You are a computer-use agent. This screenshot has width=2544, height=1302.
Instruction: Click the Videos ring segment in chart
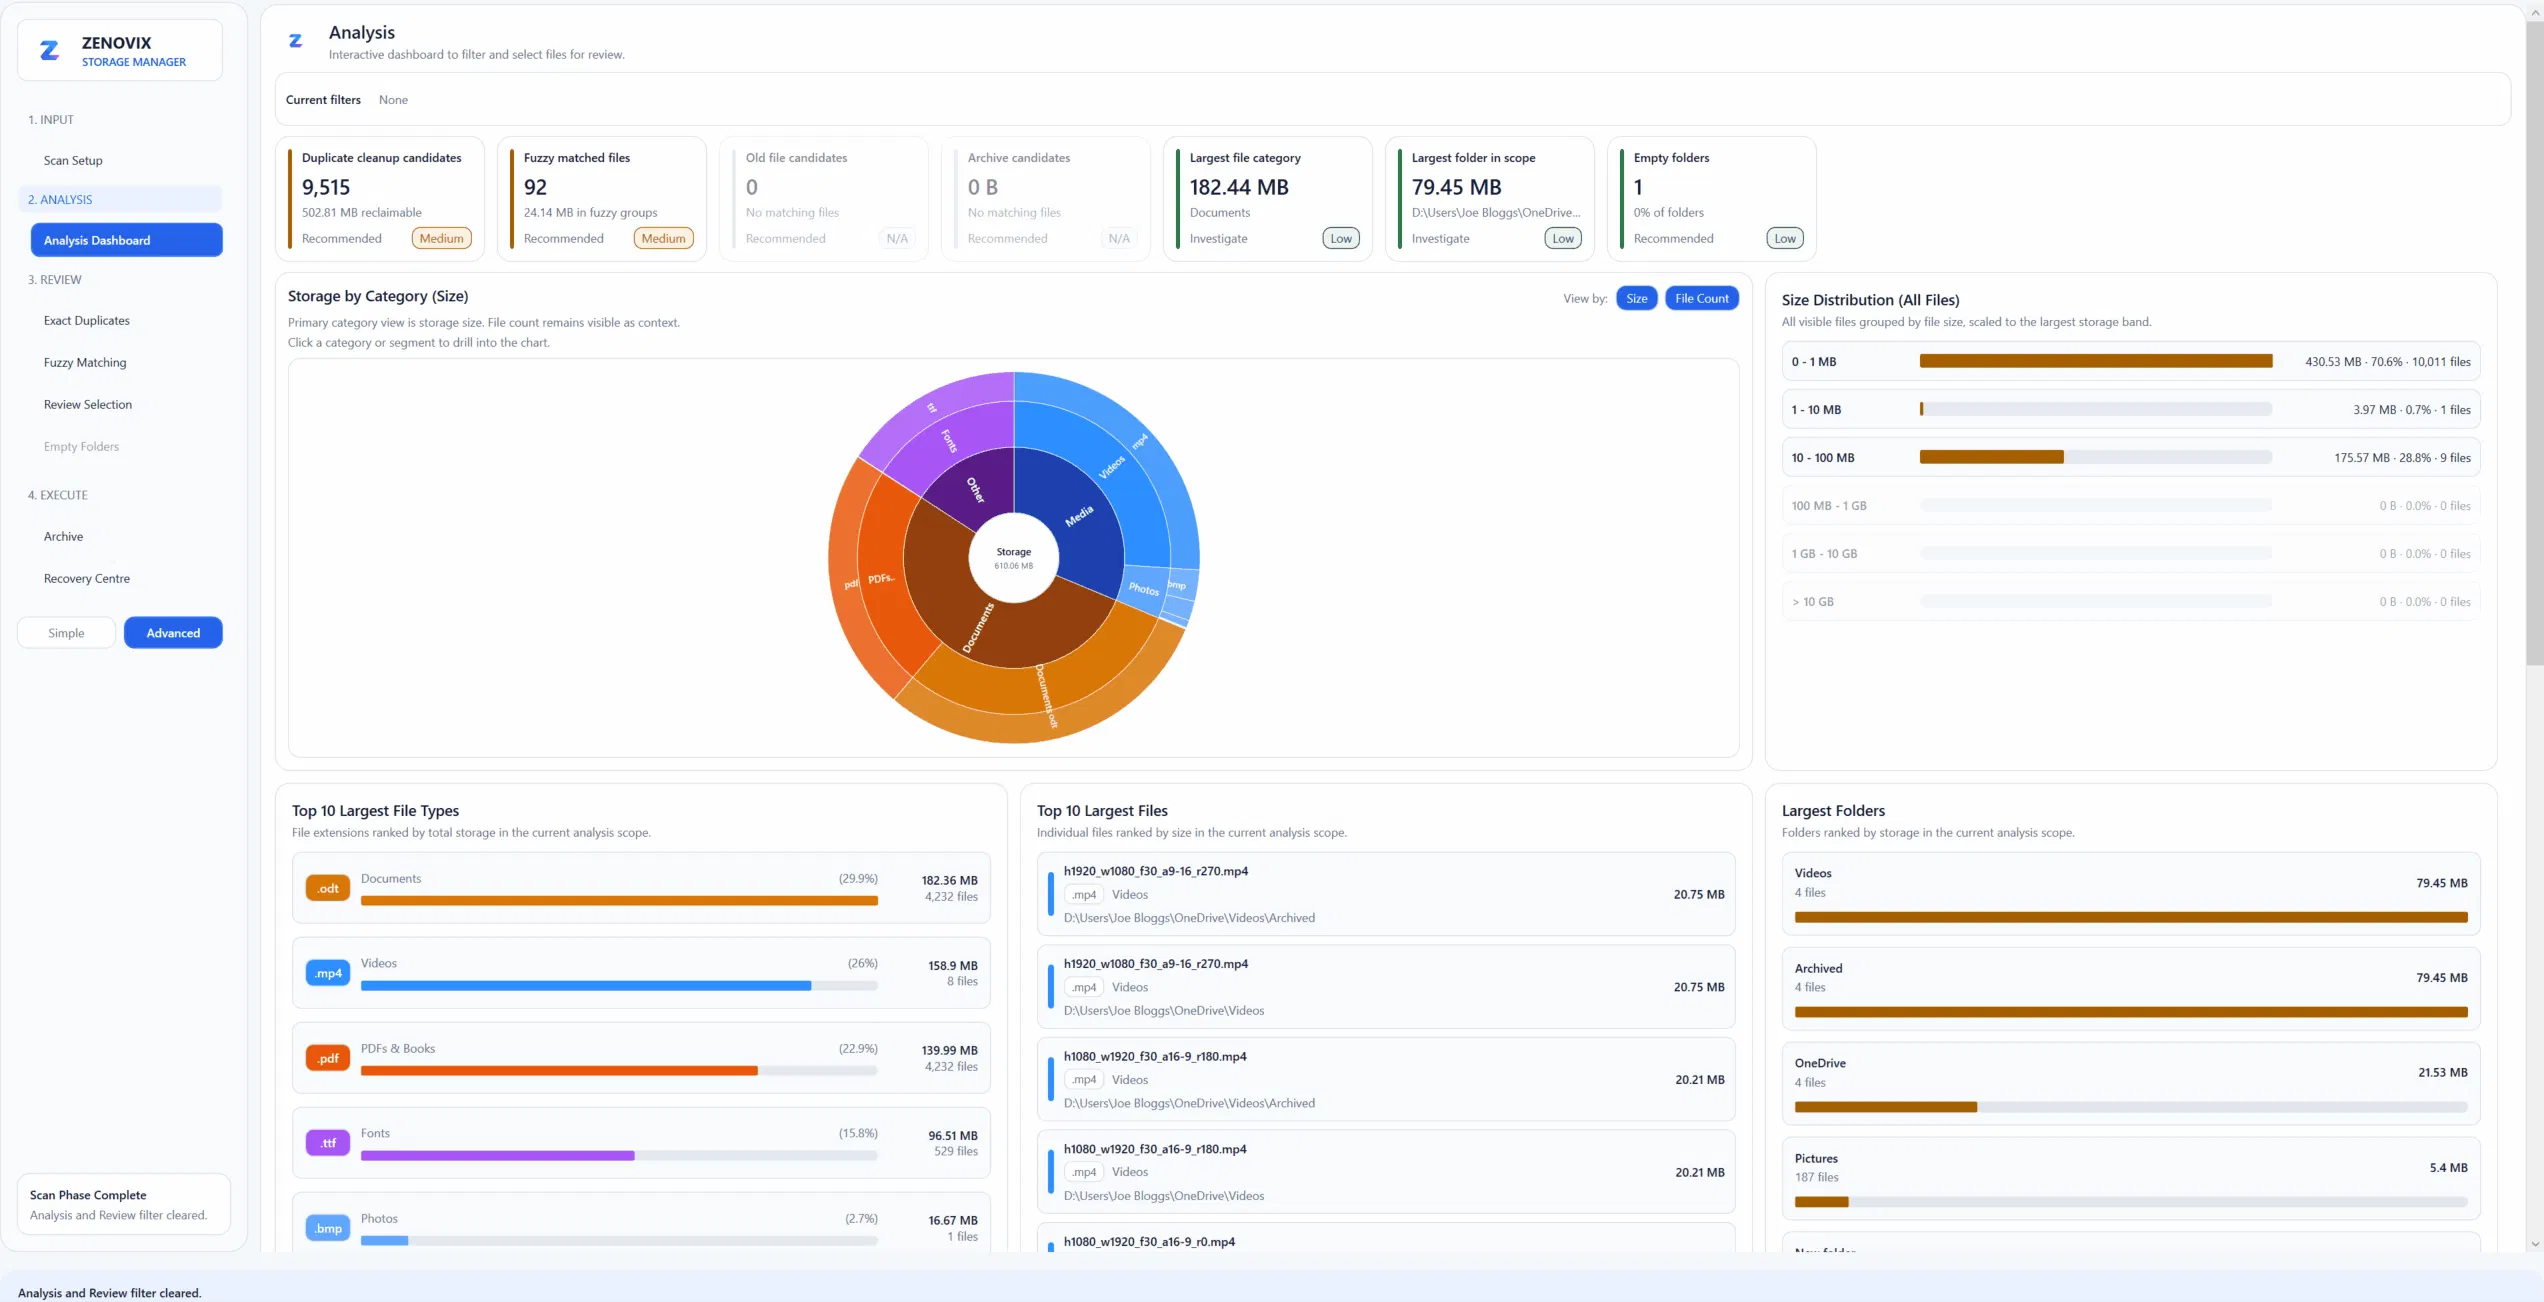click(x=1111, y=467)
